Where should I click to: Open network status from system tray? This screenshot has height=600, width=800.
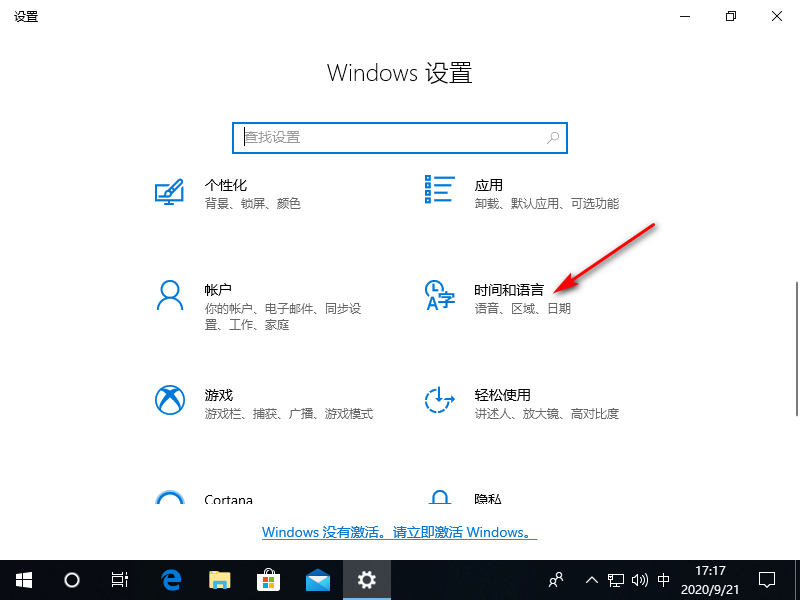click(x=616, y=580)
